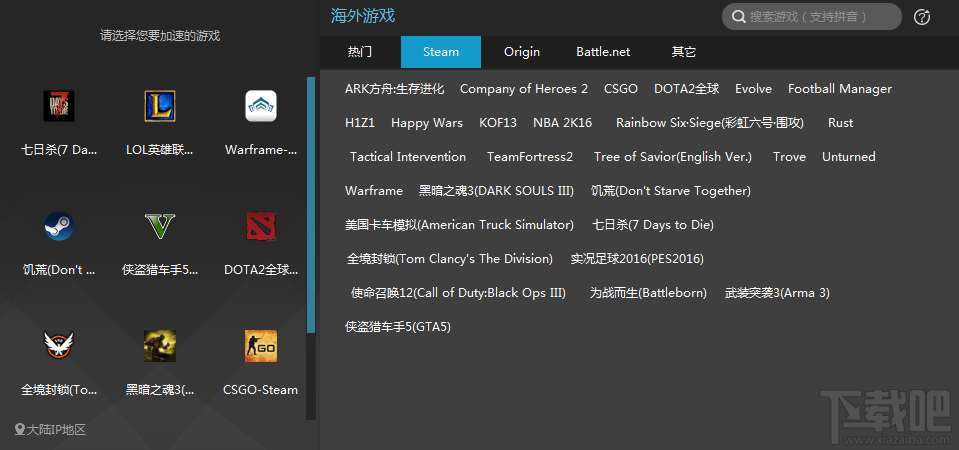Choose Company of Heroes 2

[524, 89]
